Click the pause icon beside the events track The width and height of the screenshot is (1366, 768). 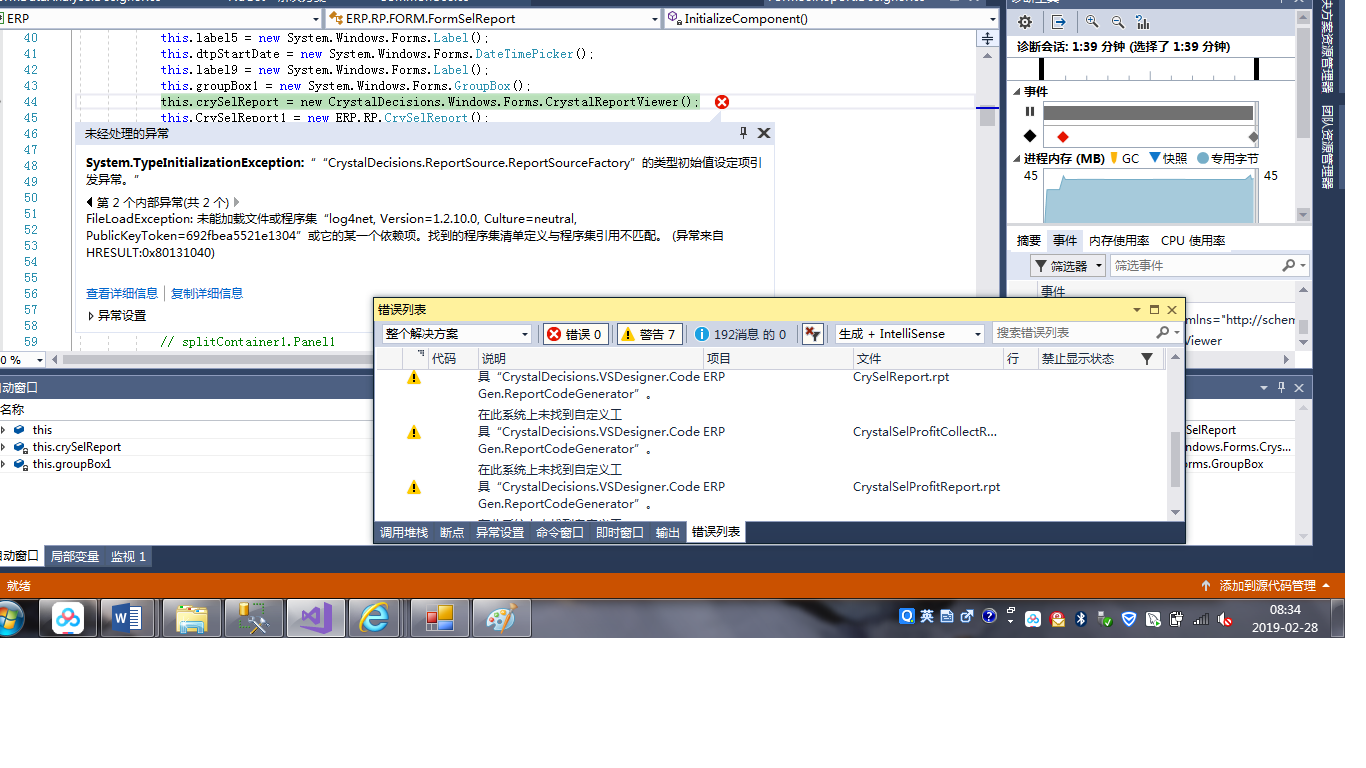pyautogui.click(x=1030, y=112)
